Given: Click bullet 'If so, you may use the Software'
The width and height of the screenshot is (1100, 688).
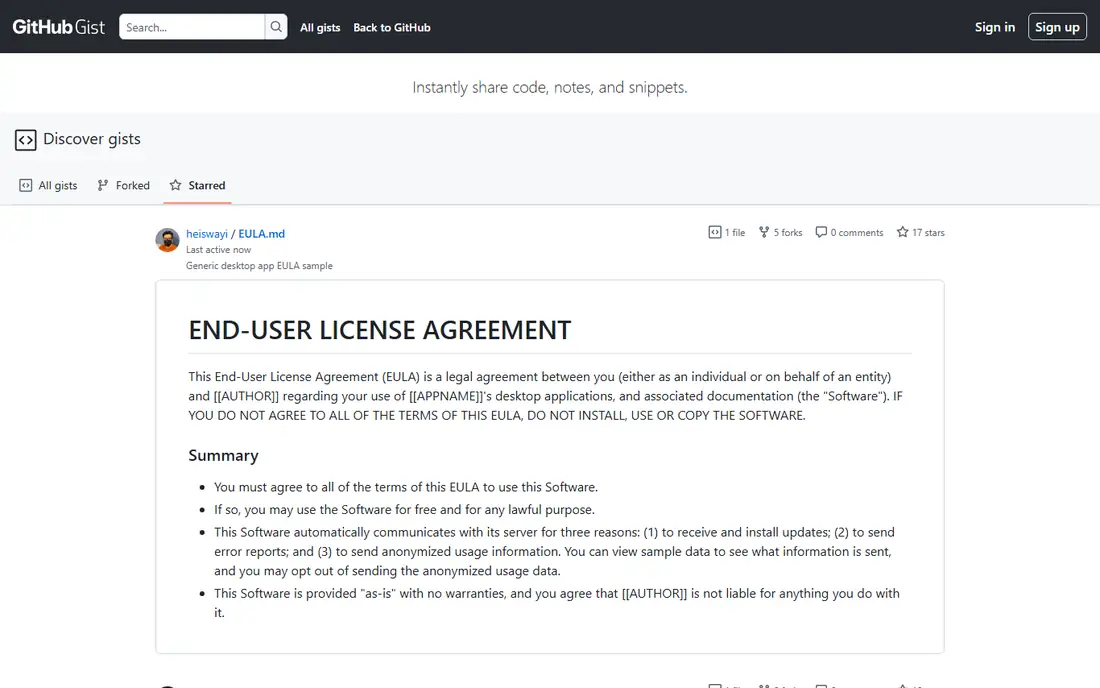Looking at the screenshot, I should pos(404,509).
